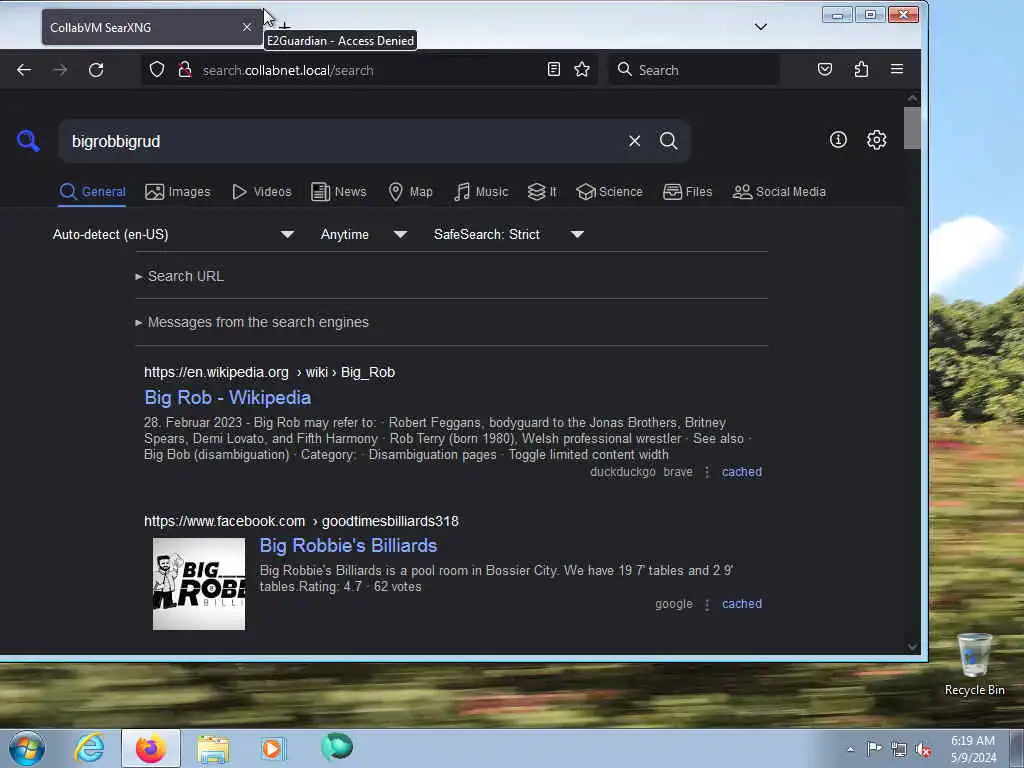
Task: Switch to the Map category tab
Action: pyautogui.click(x=411, y=192)
